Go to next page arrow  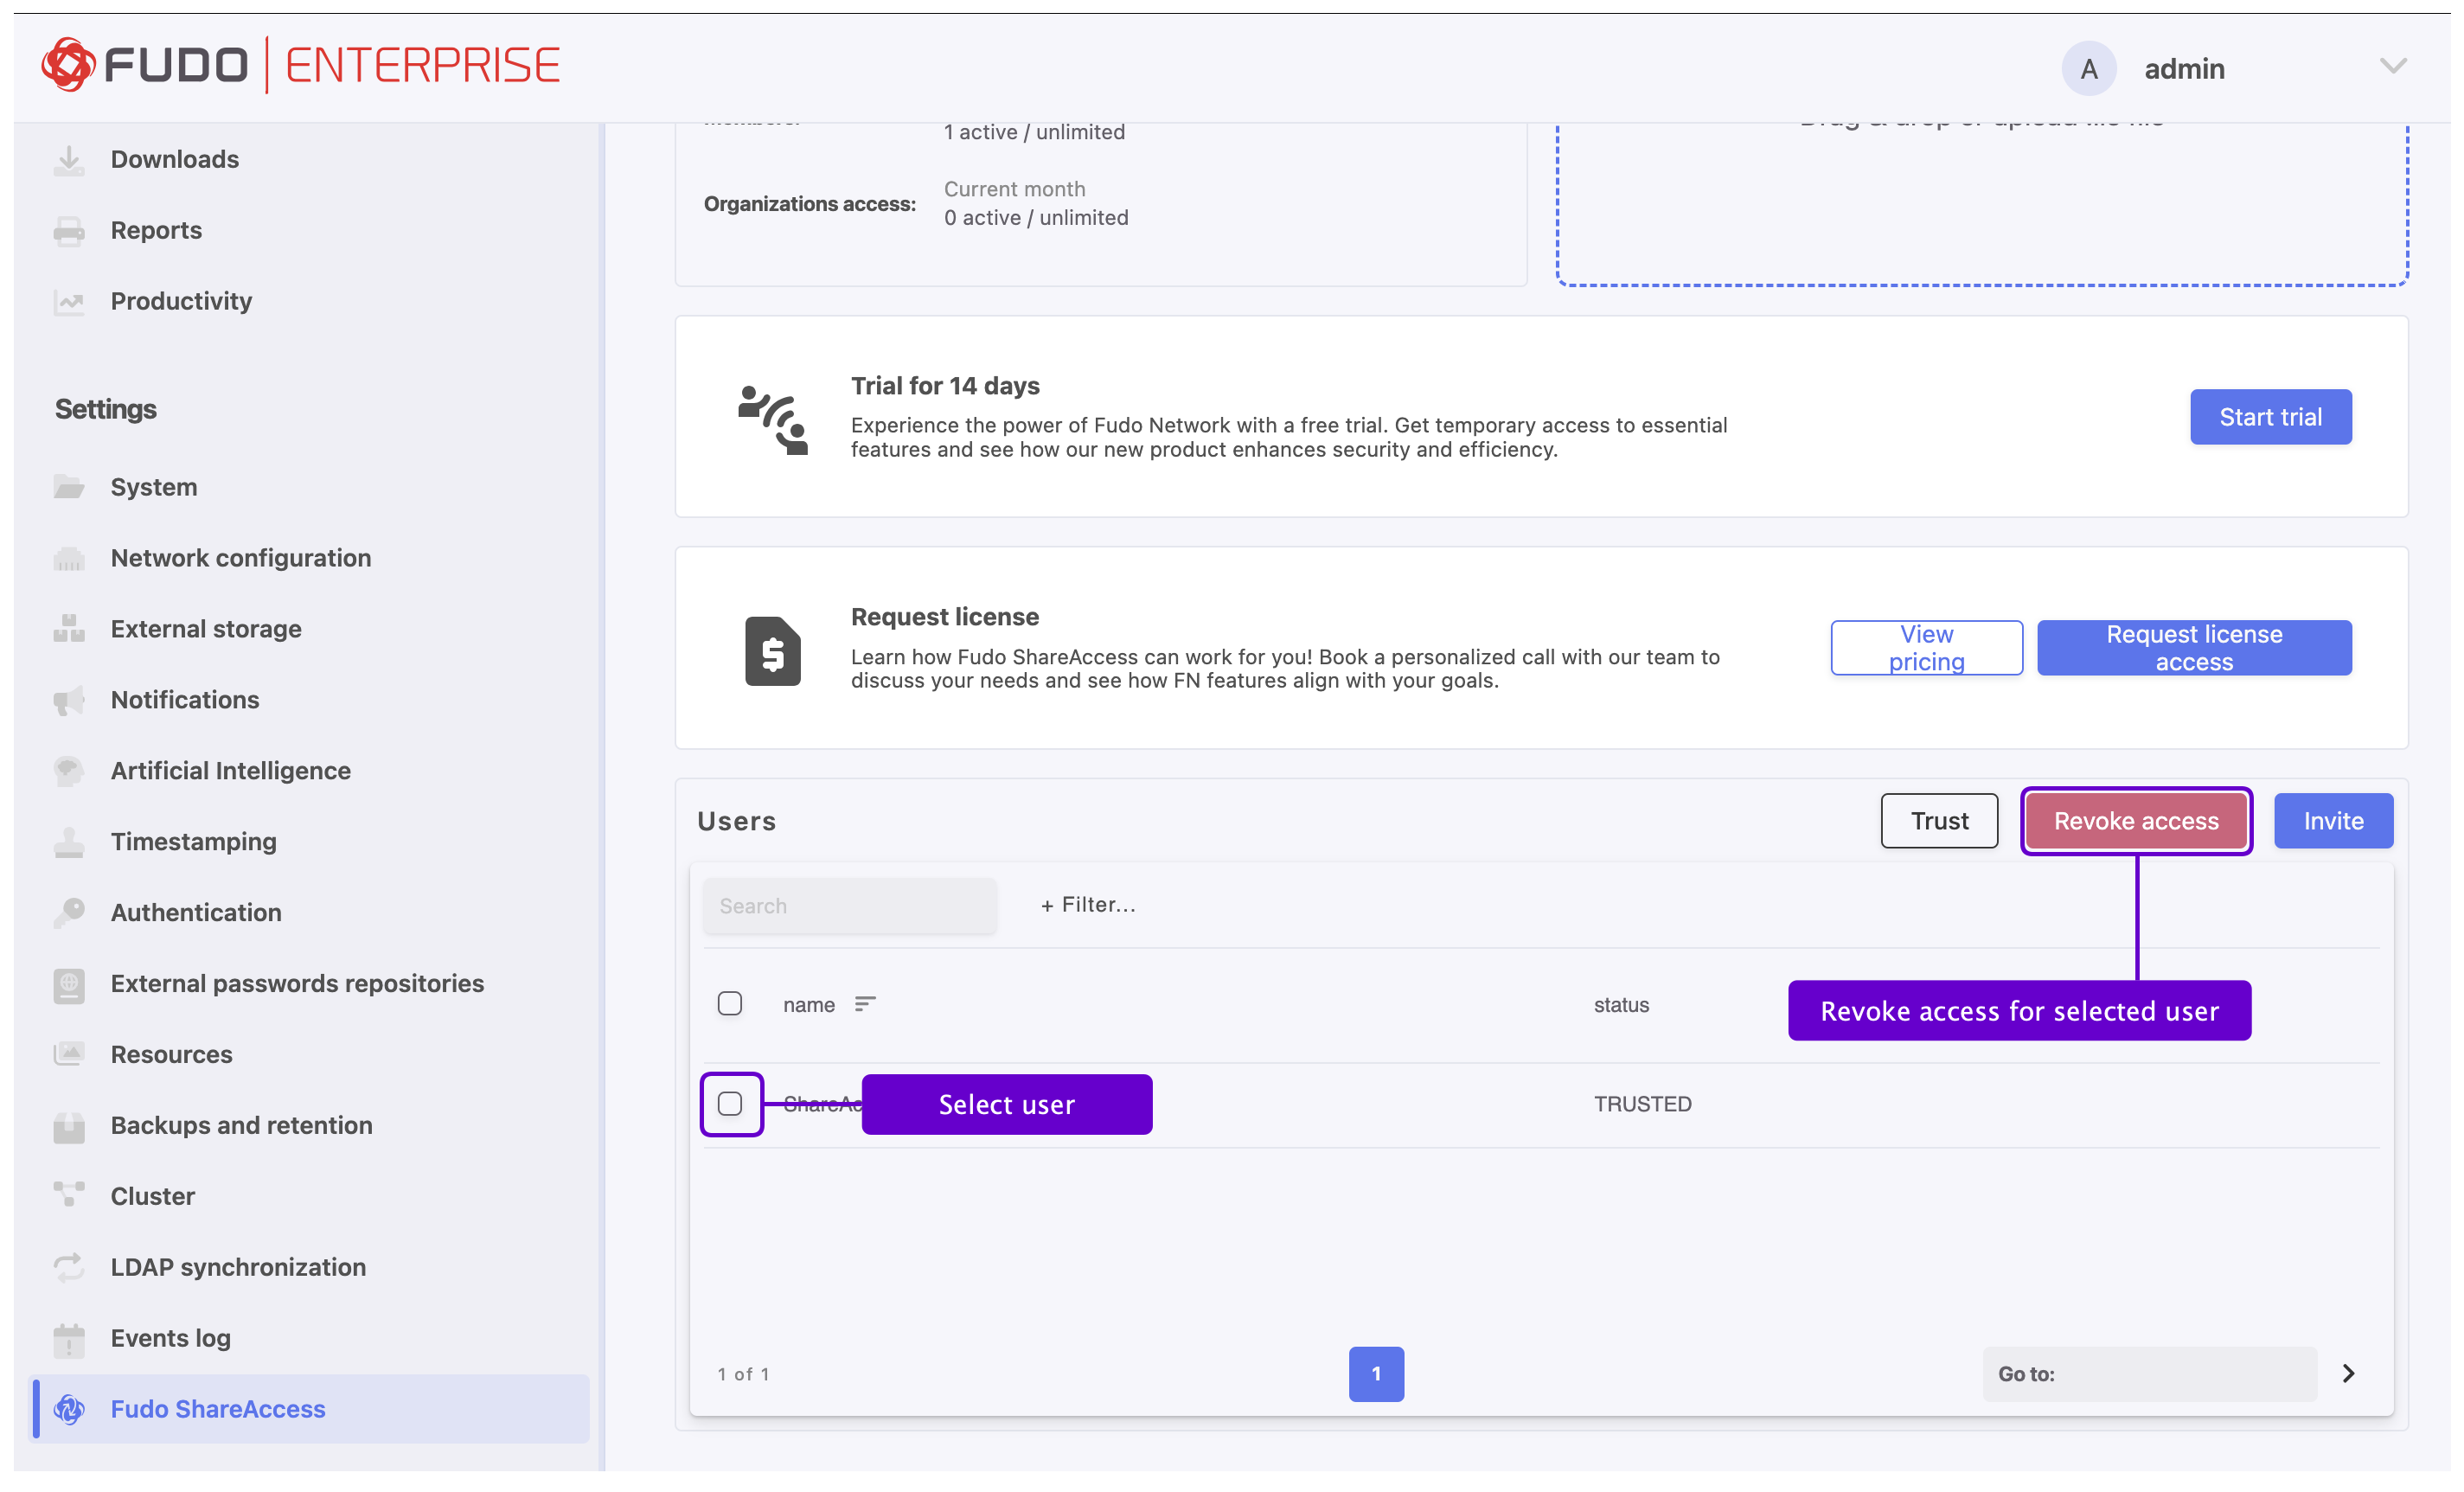click(2348, 1374)
